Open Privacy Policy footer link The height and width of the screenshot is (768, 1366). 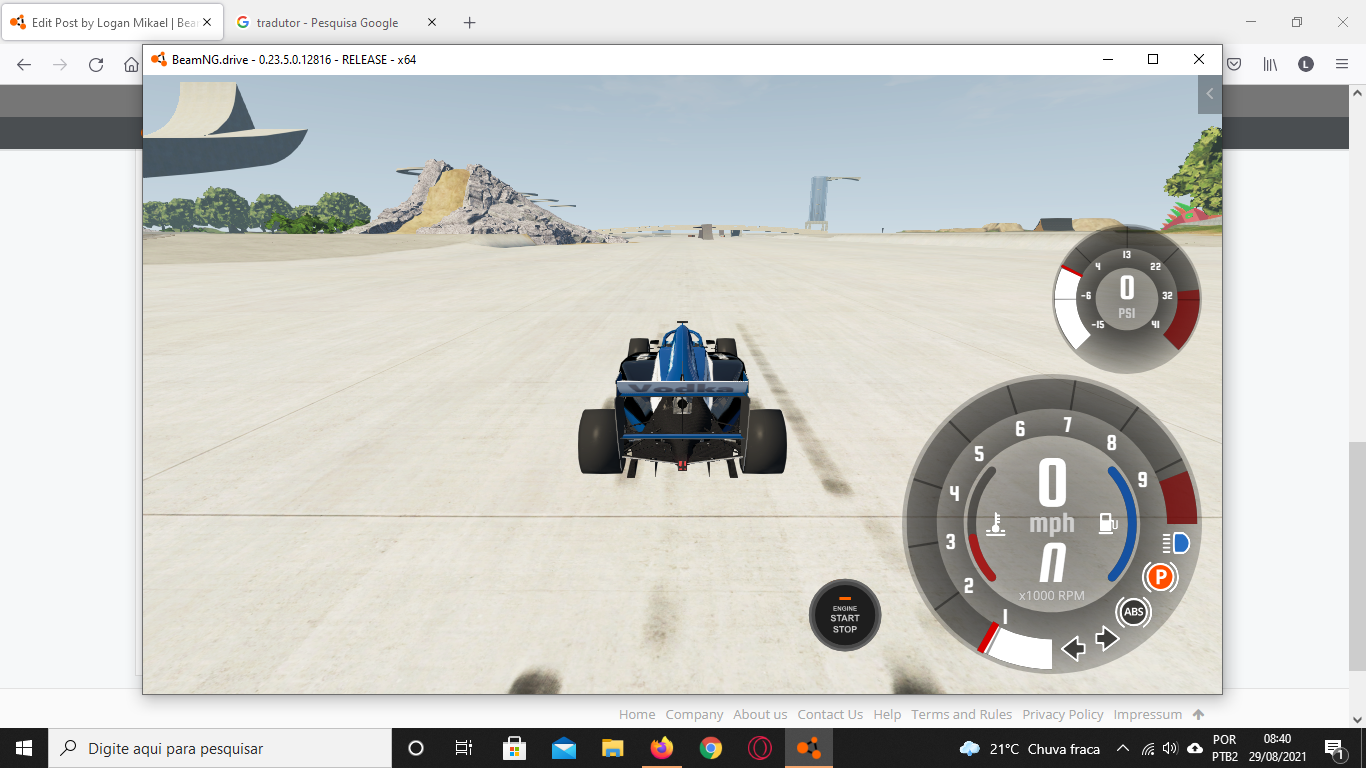(1063, 714)
